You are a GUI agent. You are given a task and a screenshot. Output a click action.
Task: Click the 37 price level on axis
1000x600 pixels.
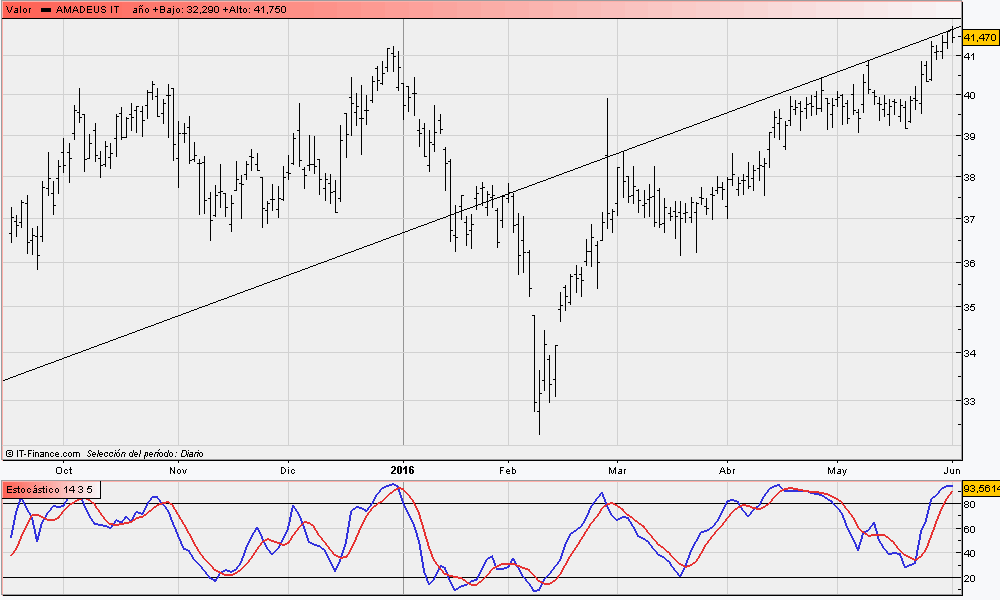[968, 219]
